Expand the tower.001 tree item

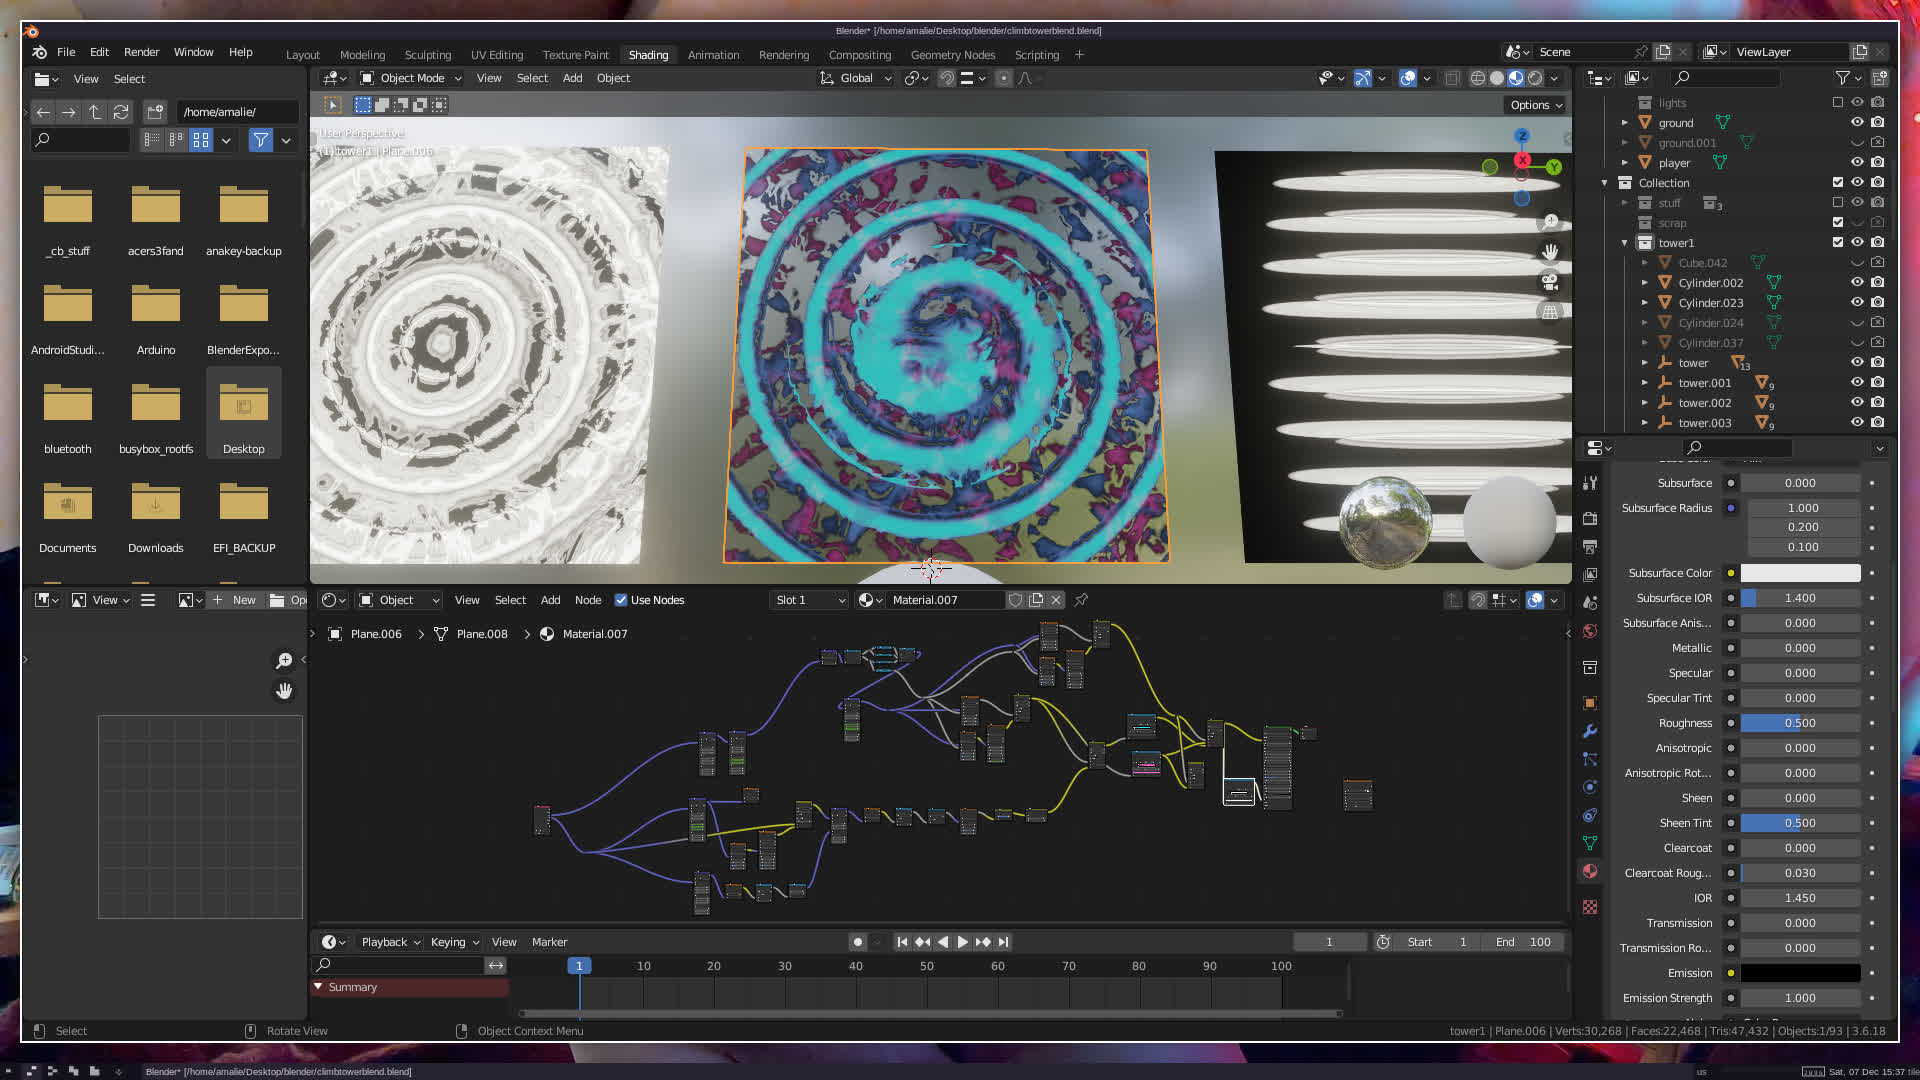[1645, 383]
